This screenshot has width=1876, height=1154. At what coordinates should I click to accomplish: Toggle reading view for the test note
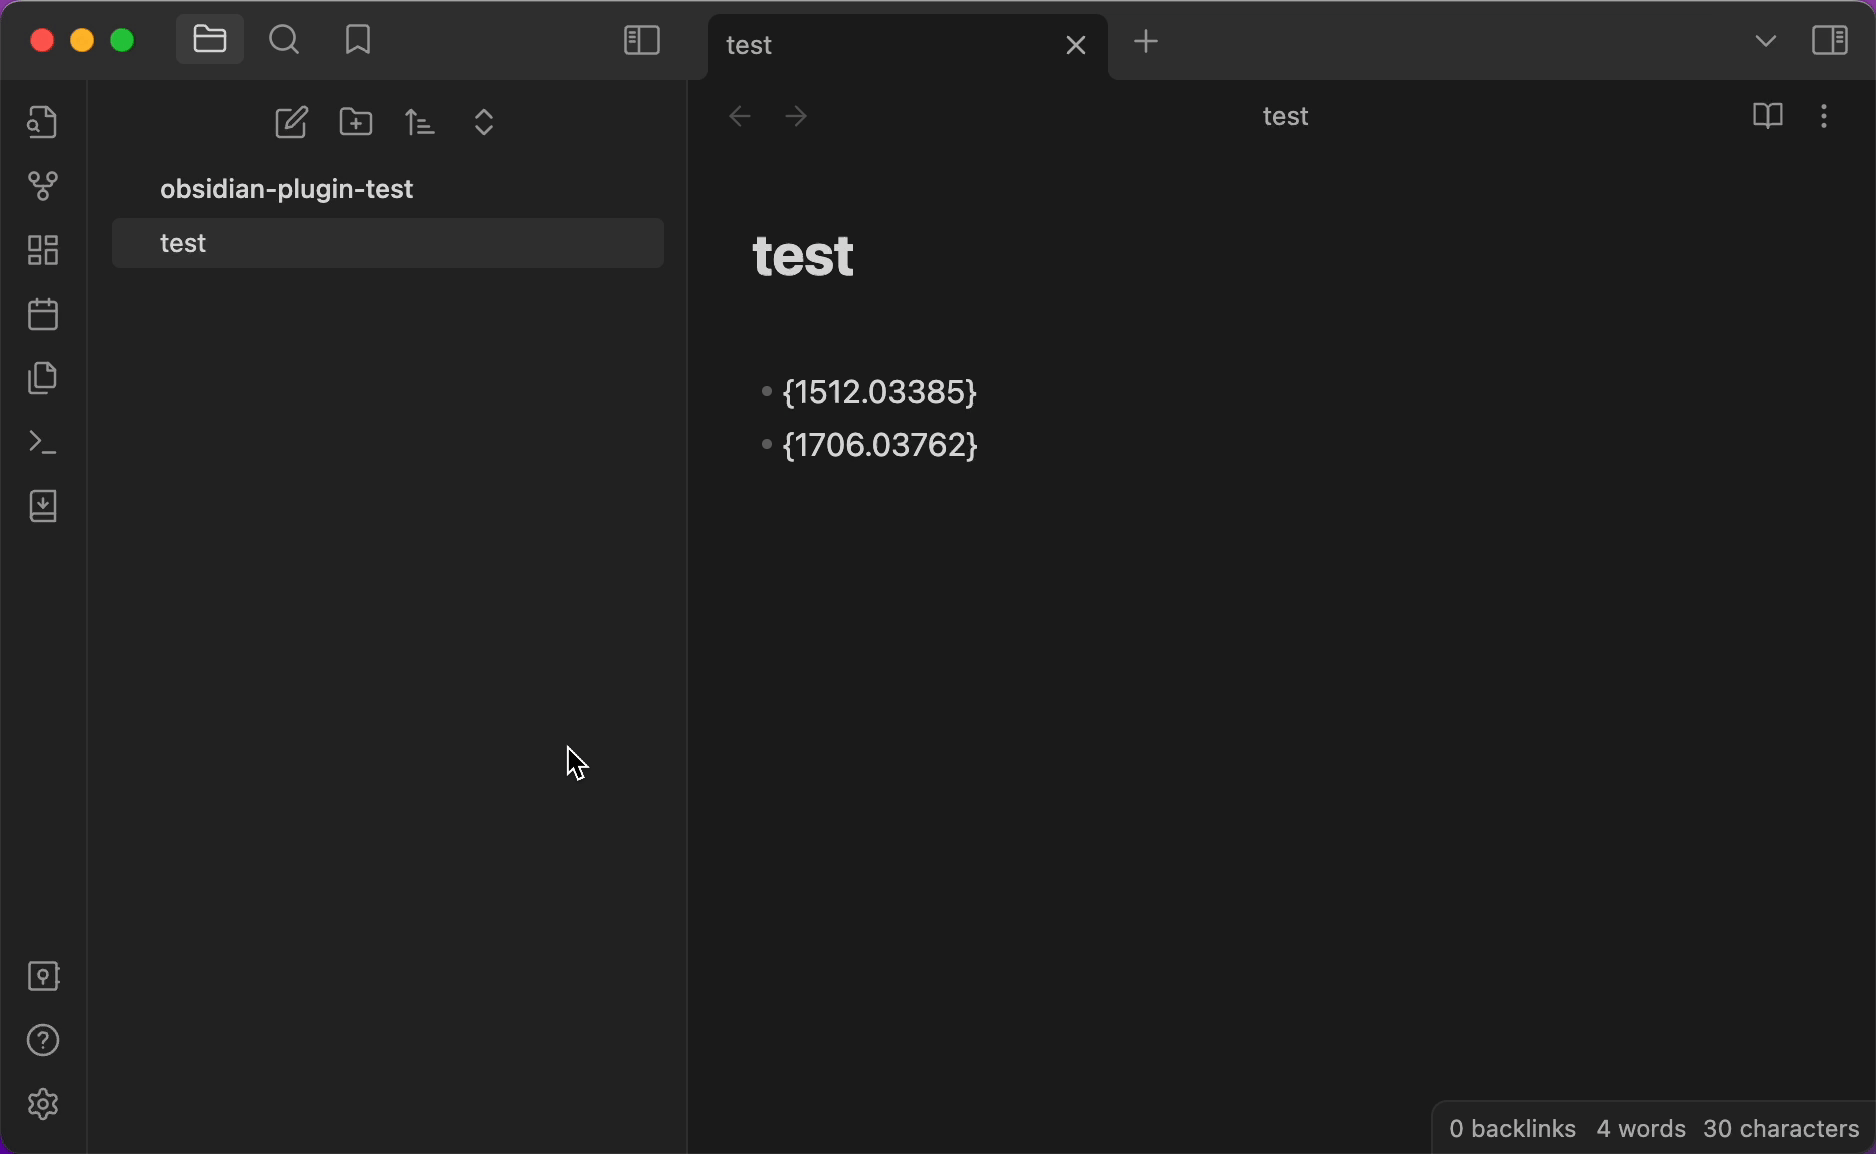click(1768, 116)
